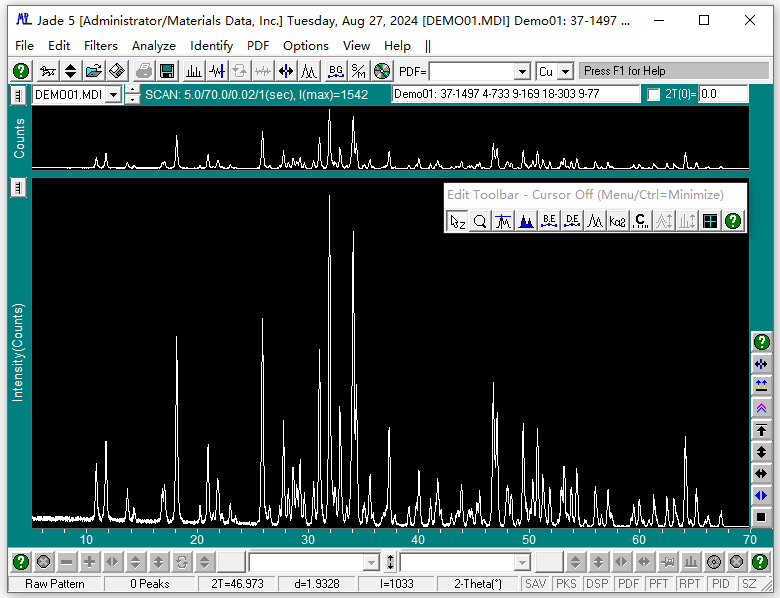780x598 pixels.
Task: Click the S/M search match icon
Action: coord(358,71)
